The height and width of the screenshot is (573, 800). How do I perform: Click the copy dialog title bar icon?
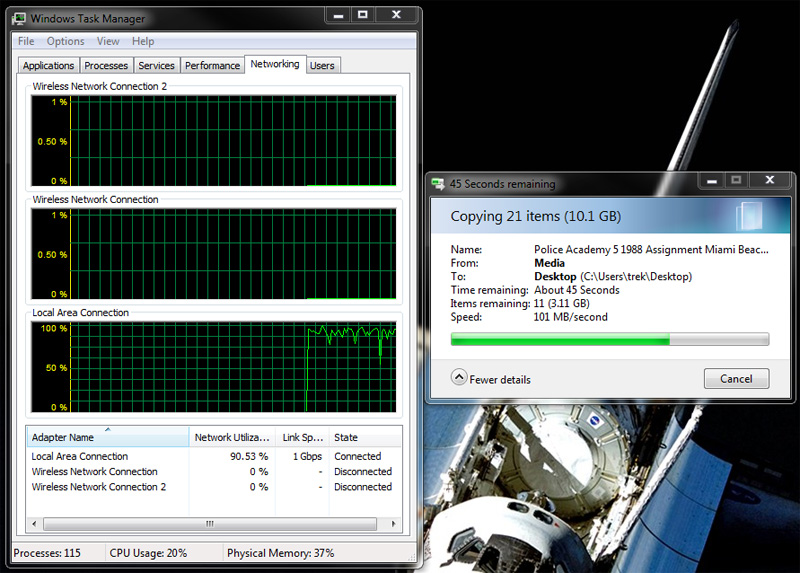(438, 184)
